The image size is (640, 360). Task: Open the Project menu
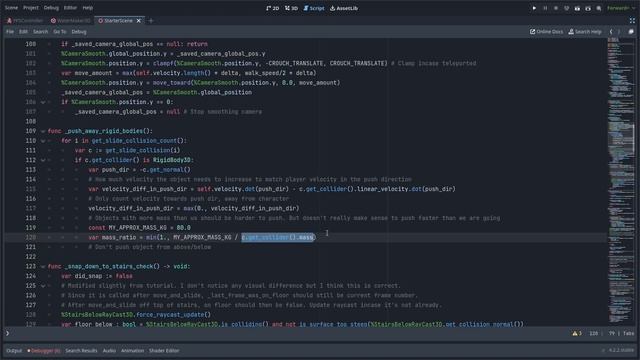coord(31,8)
